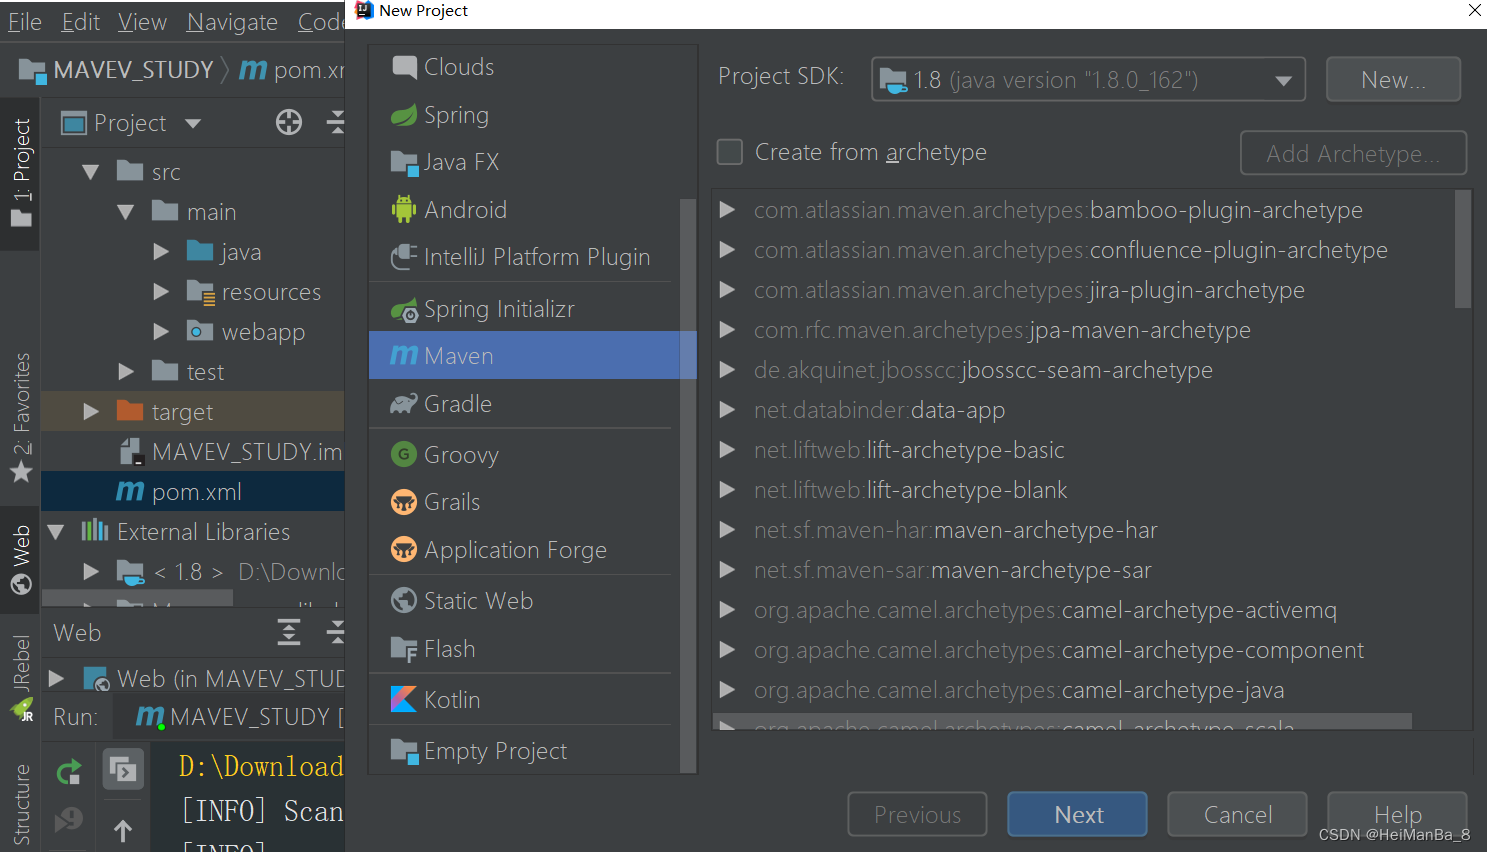Click the New... SDK button
1487x852 pixels.
tap(1393, 79)
